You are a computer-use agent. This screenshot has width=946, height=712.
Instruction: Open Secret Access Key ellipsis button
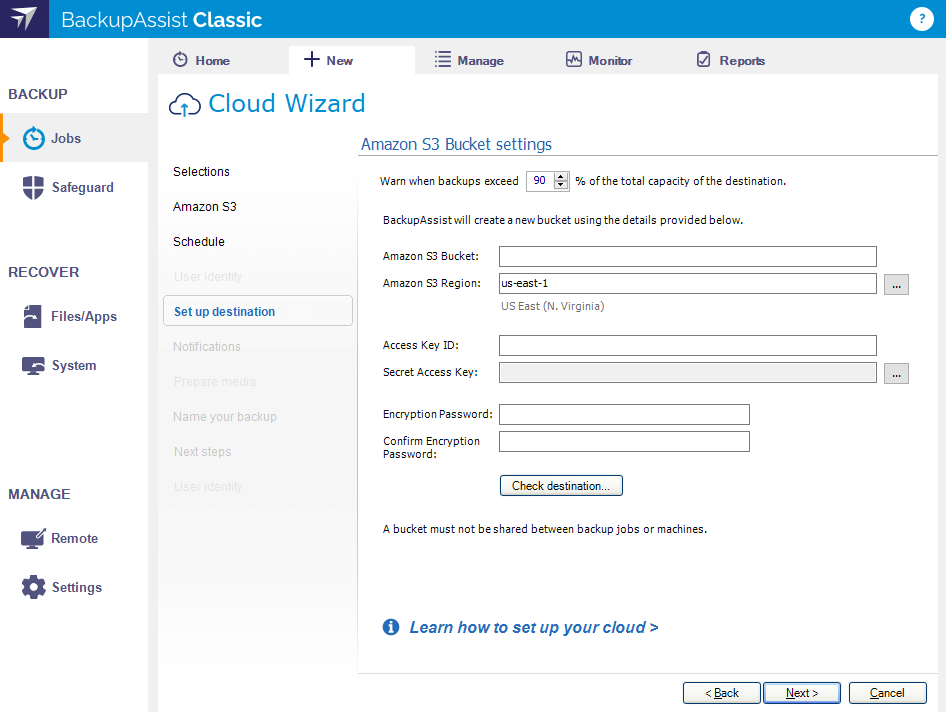pyautogui.click(x=896, y=373)
